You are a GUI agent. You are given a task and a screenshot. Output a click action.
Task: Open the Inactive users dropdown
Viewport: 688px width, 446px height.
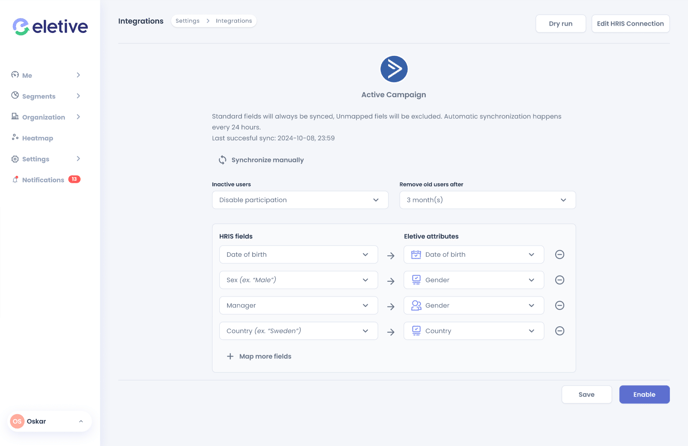click(x=300, y=200)
